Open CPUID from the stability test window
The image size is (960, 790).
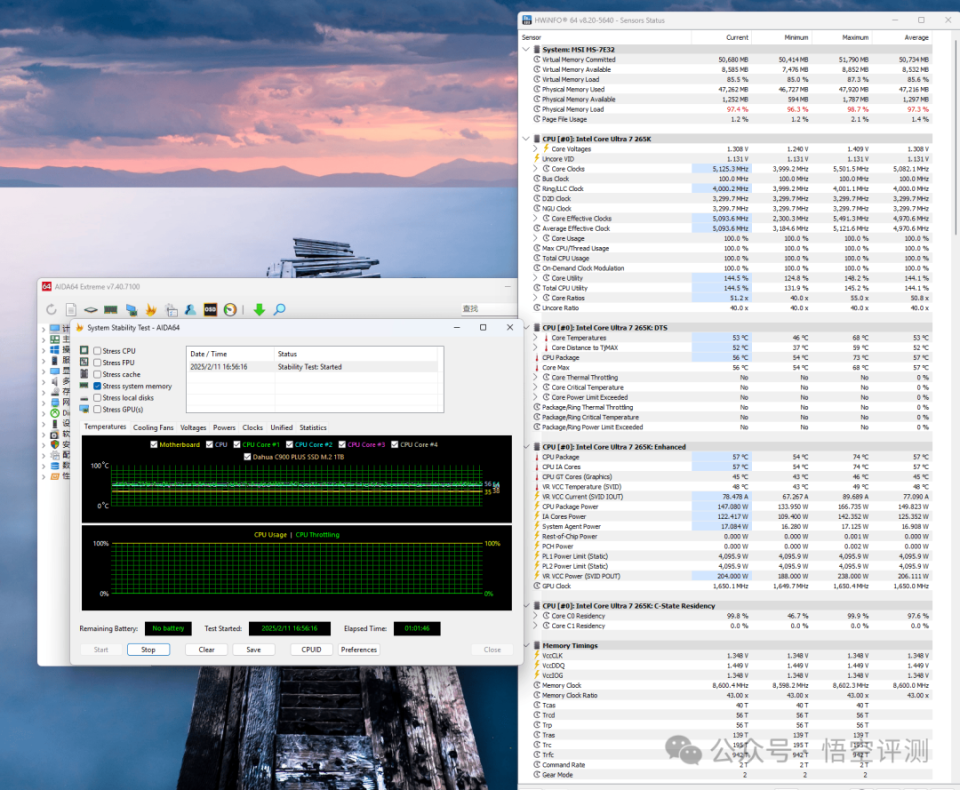pos(311,650)
